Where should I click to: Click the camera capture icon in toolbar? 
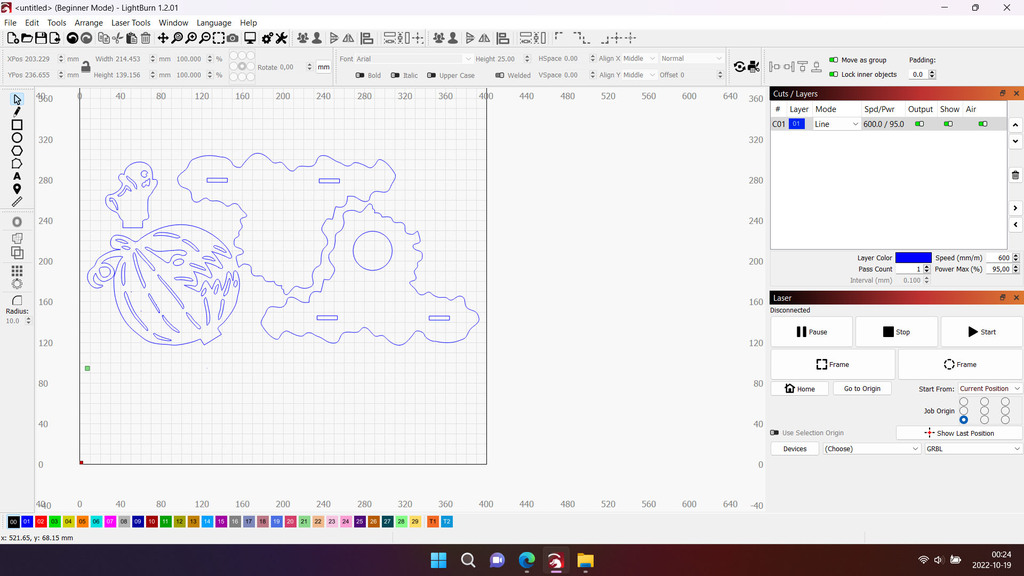coord(233,38)
